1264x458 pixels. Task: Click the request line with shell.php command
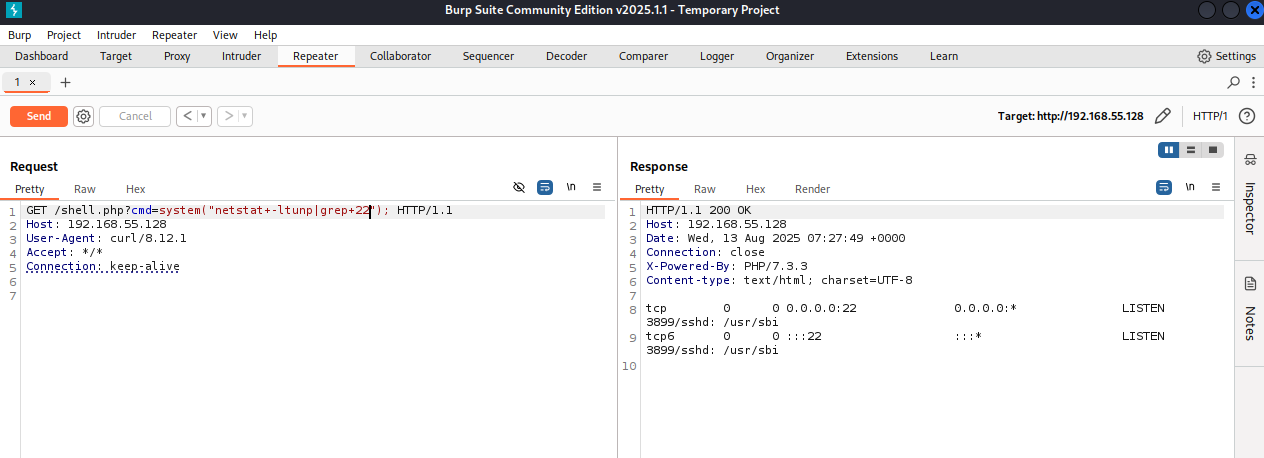click(240, 211)
